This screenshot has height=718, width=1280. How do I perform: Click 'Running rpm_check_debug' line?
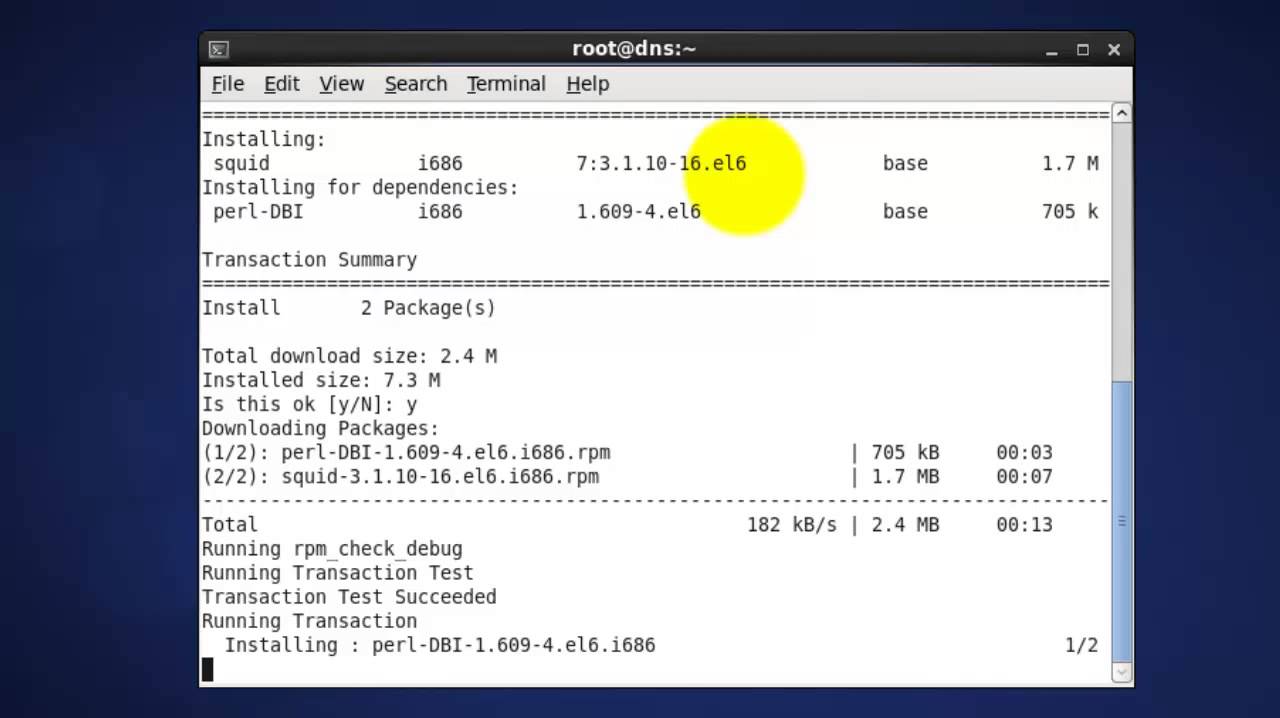pos(332,549)
